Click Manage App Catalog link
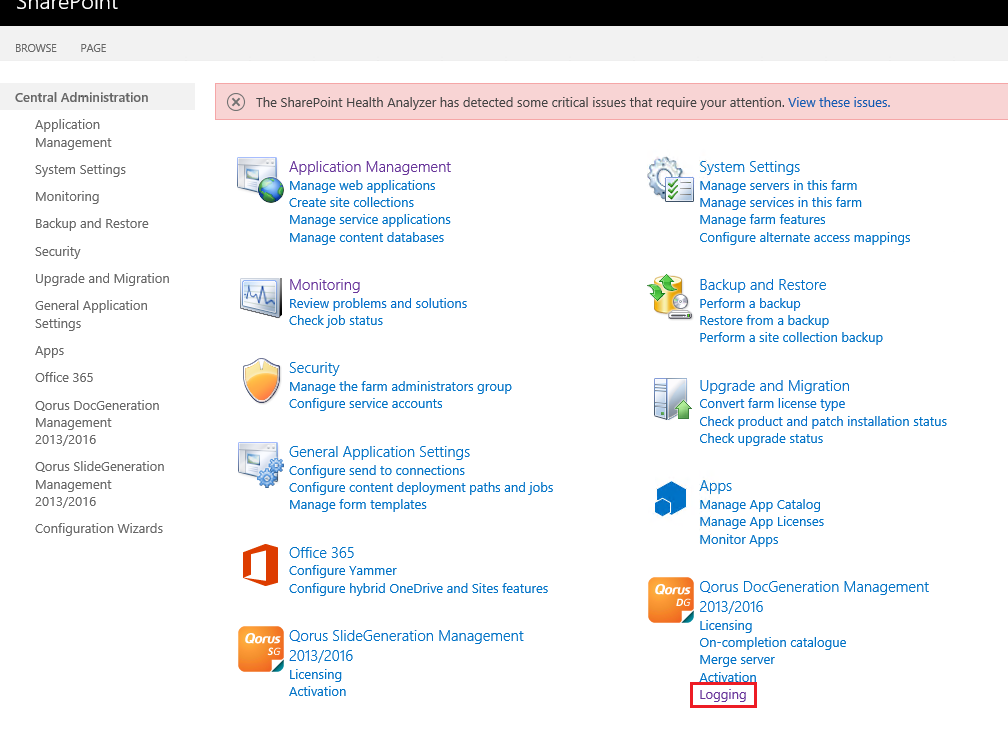The height and width of the screenshot is (734, 1008). click(760, 505)
